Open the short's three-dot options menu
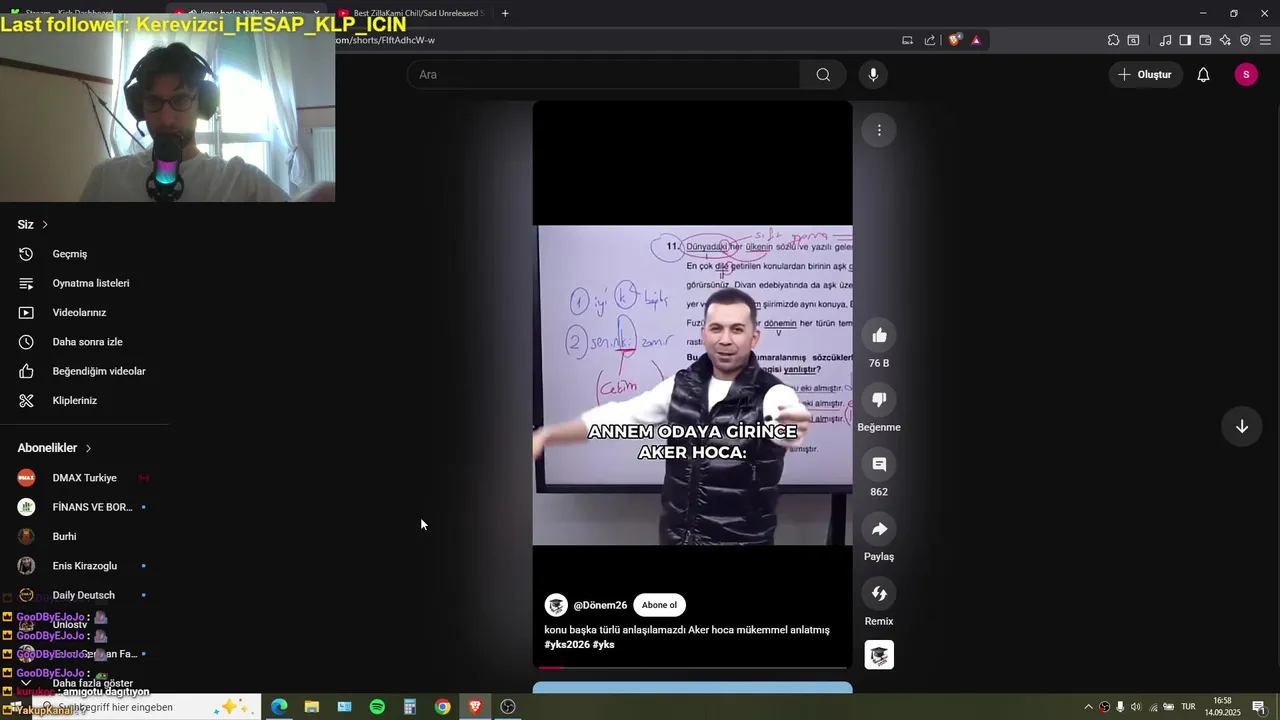 879,130
